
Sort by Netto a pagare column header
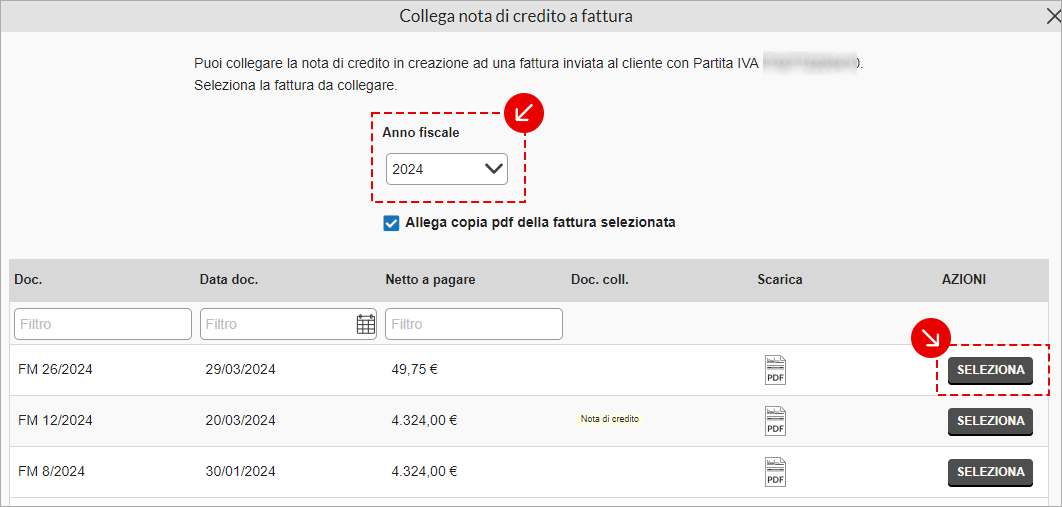click(430, 280)
